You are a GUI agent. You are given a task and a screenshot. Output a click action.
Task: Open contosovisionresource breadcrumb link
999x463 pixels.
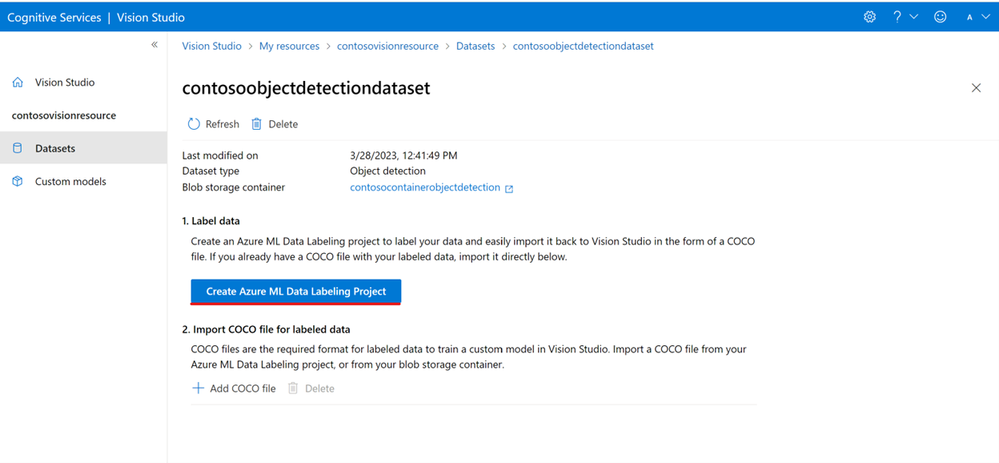[387, 46]
